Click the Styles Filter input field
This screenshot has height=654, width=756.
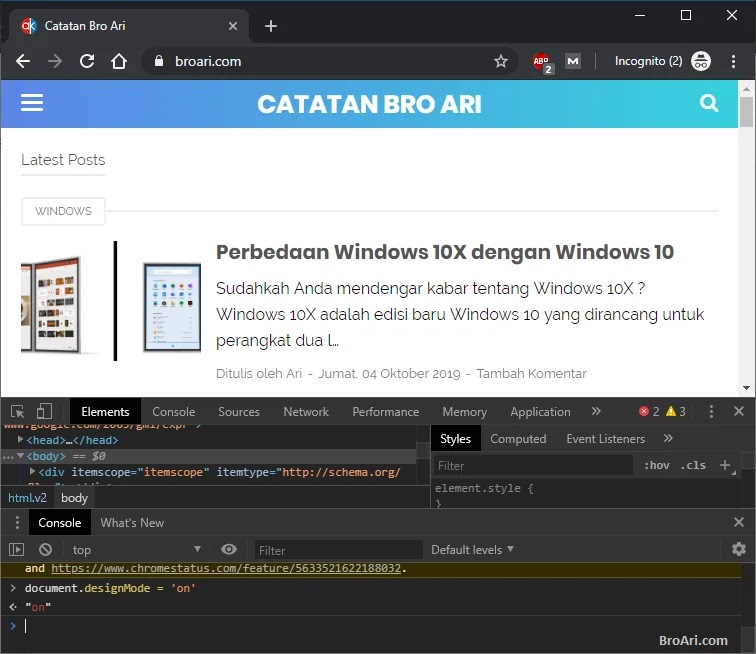click(x=533, y=465)
